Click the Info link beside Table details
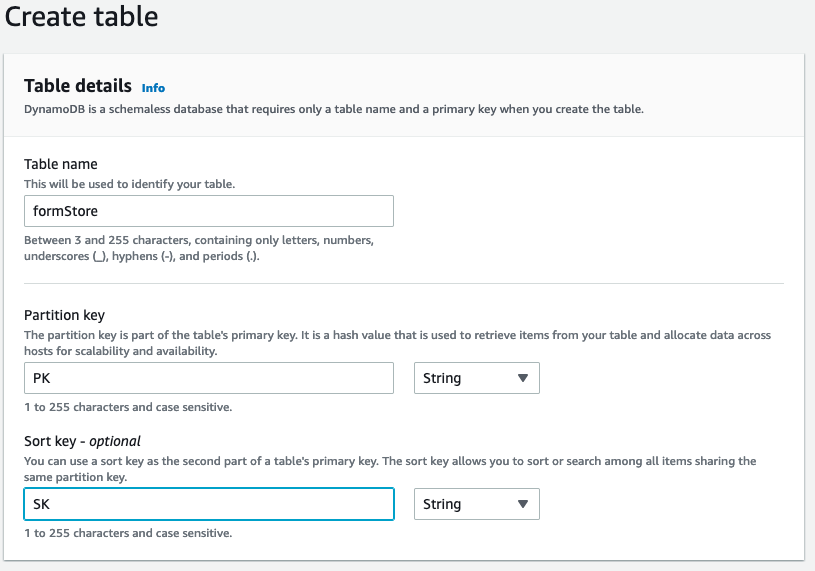The width and height of the screenshot is (815, 571). click(153, 87)
